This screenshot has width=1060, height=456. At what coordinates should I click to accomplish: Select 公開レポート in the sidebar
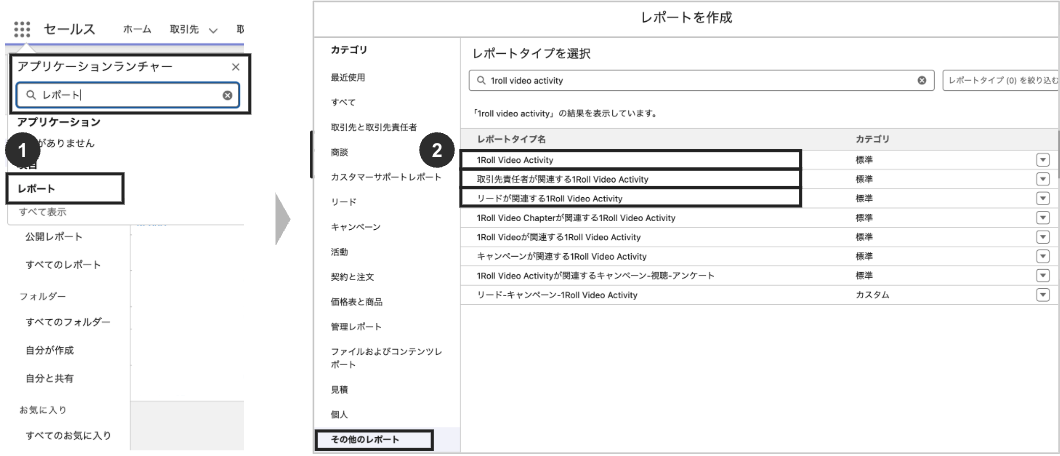(54, 237)
